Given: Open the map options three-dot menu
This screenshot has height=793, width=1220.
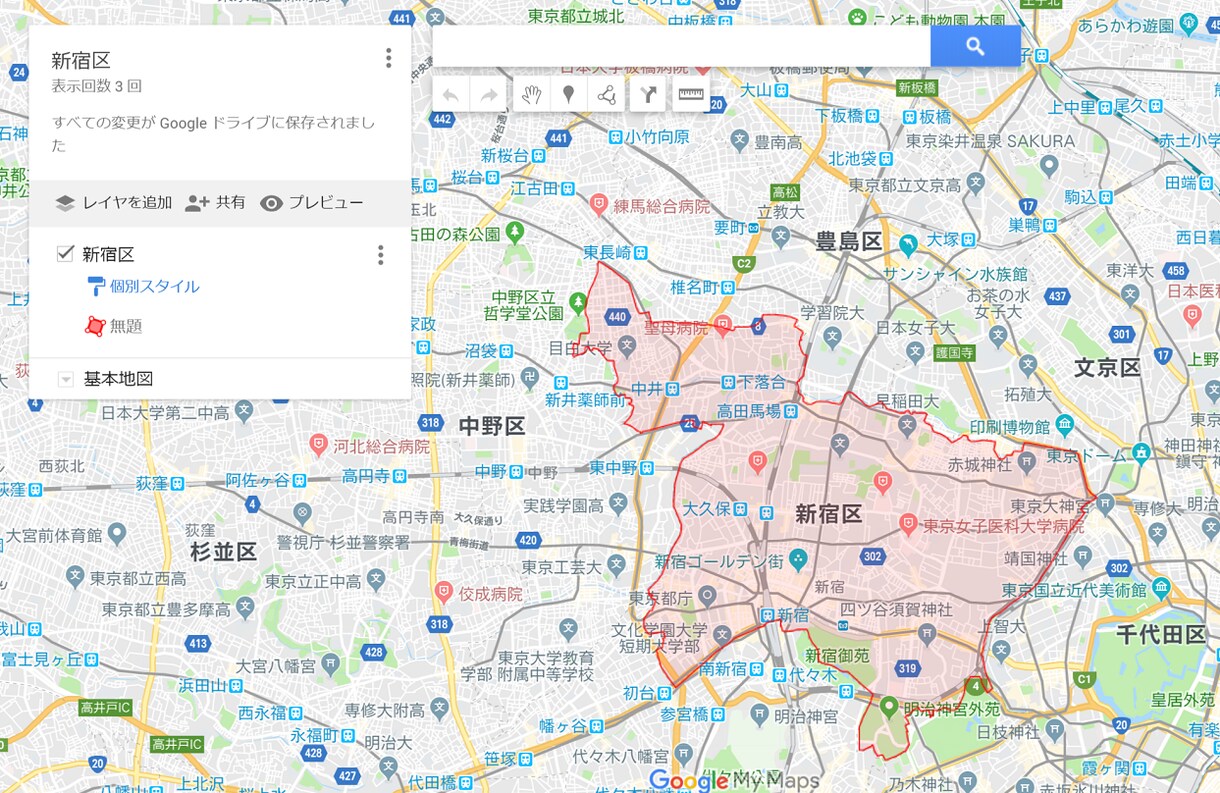Looking at the screenshot, I should tap(389, 59).
